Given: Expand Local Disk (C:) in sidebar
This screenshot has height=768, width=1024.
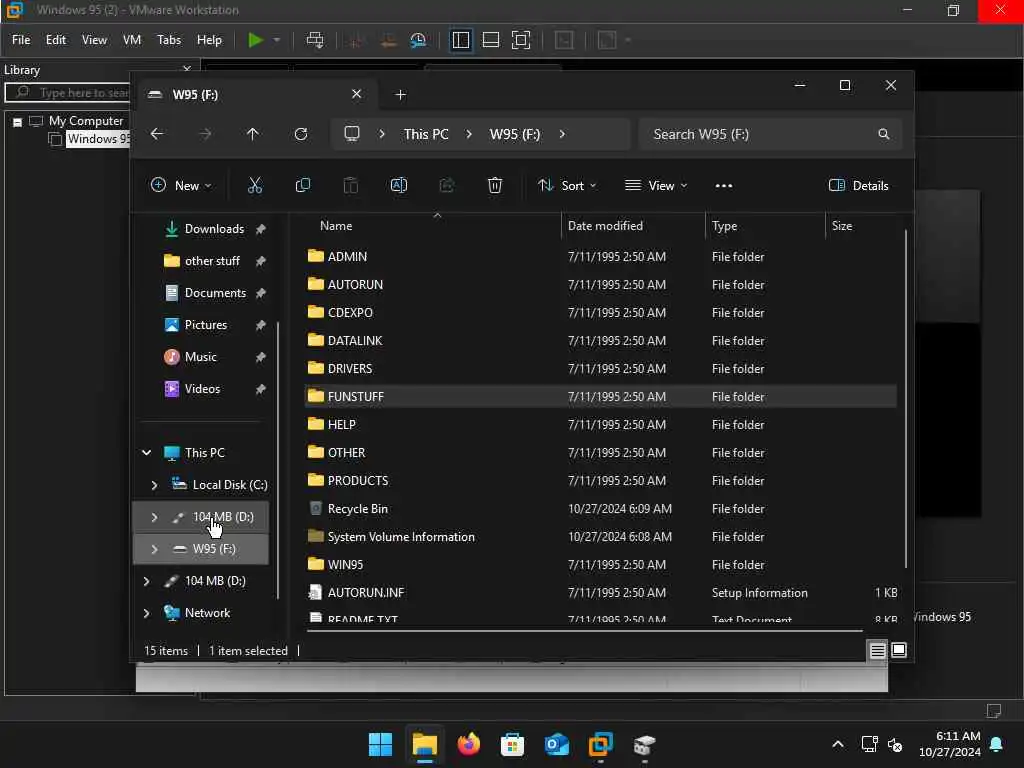Looking at the screenshot, I should coord(154,485).
